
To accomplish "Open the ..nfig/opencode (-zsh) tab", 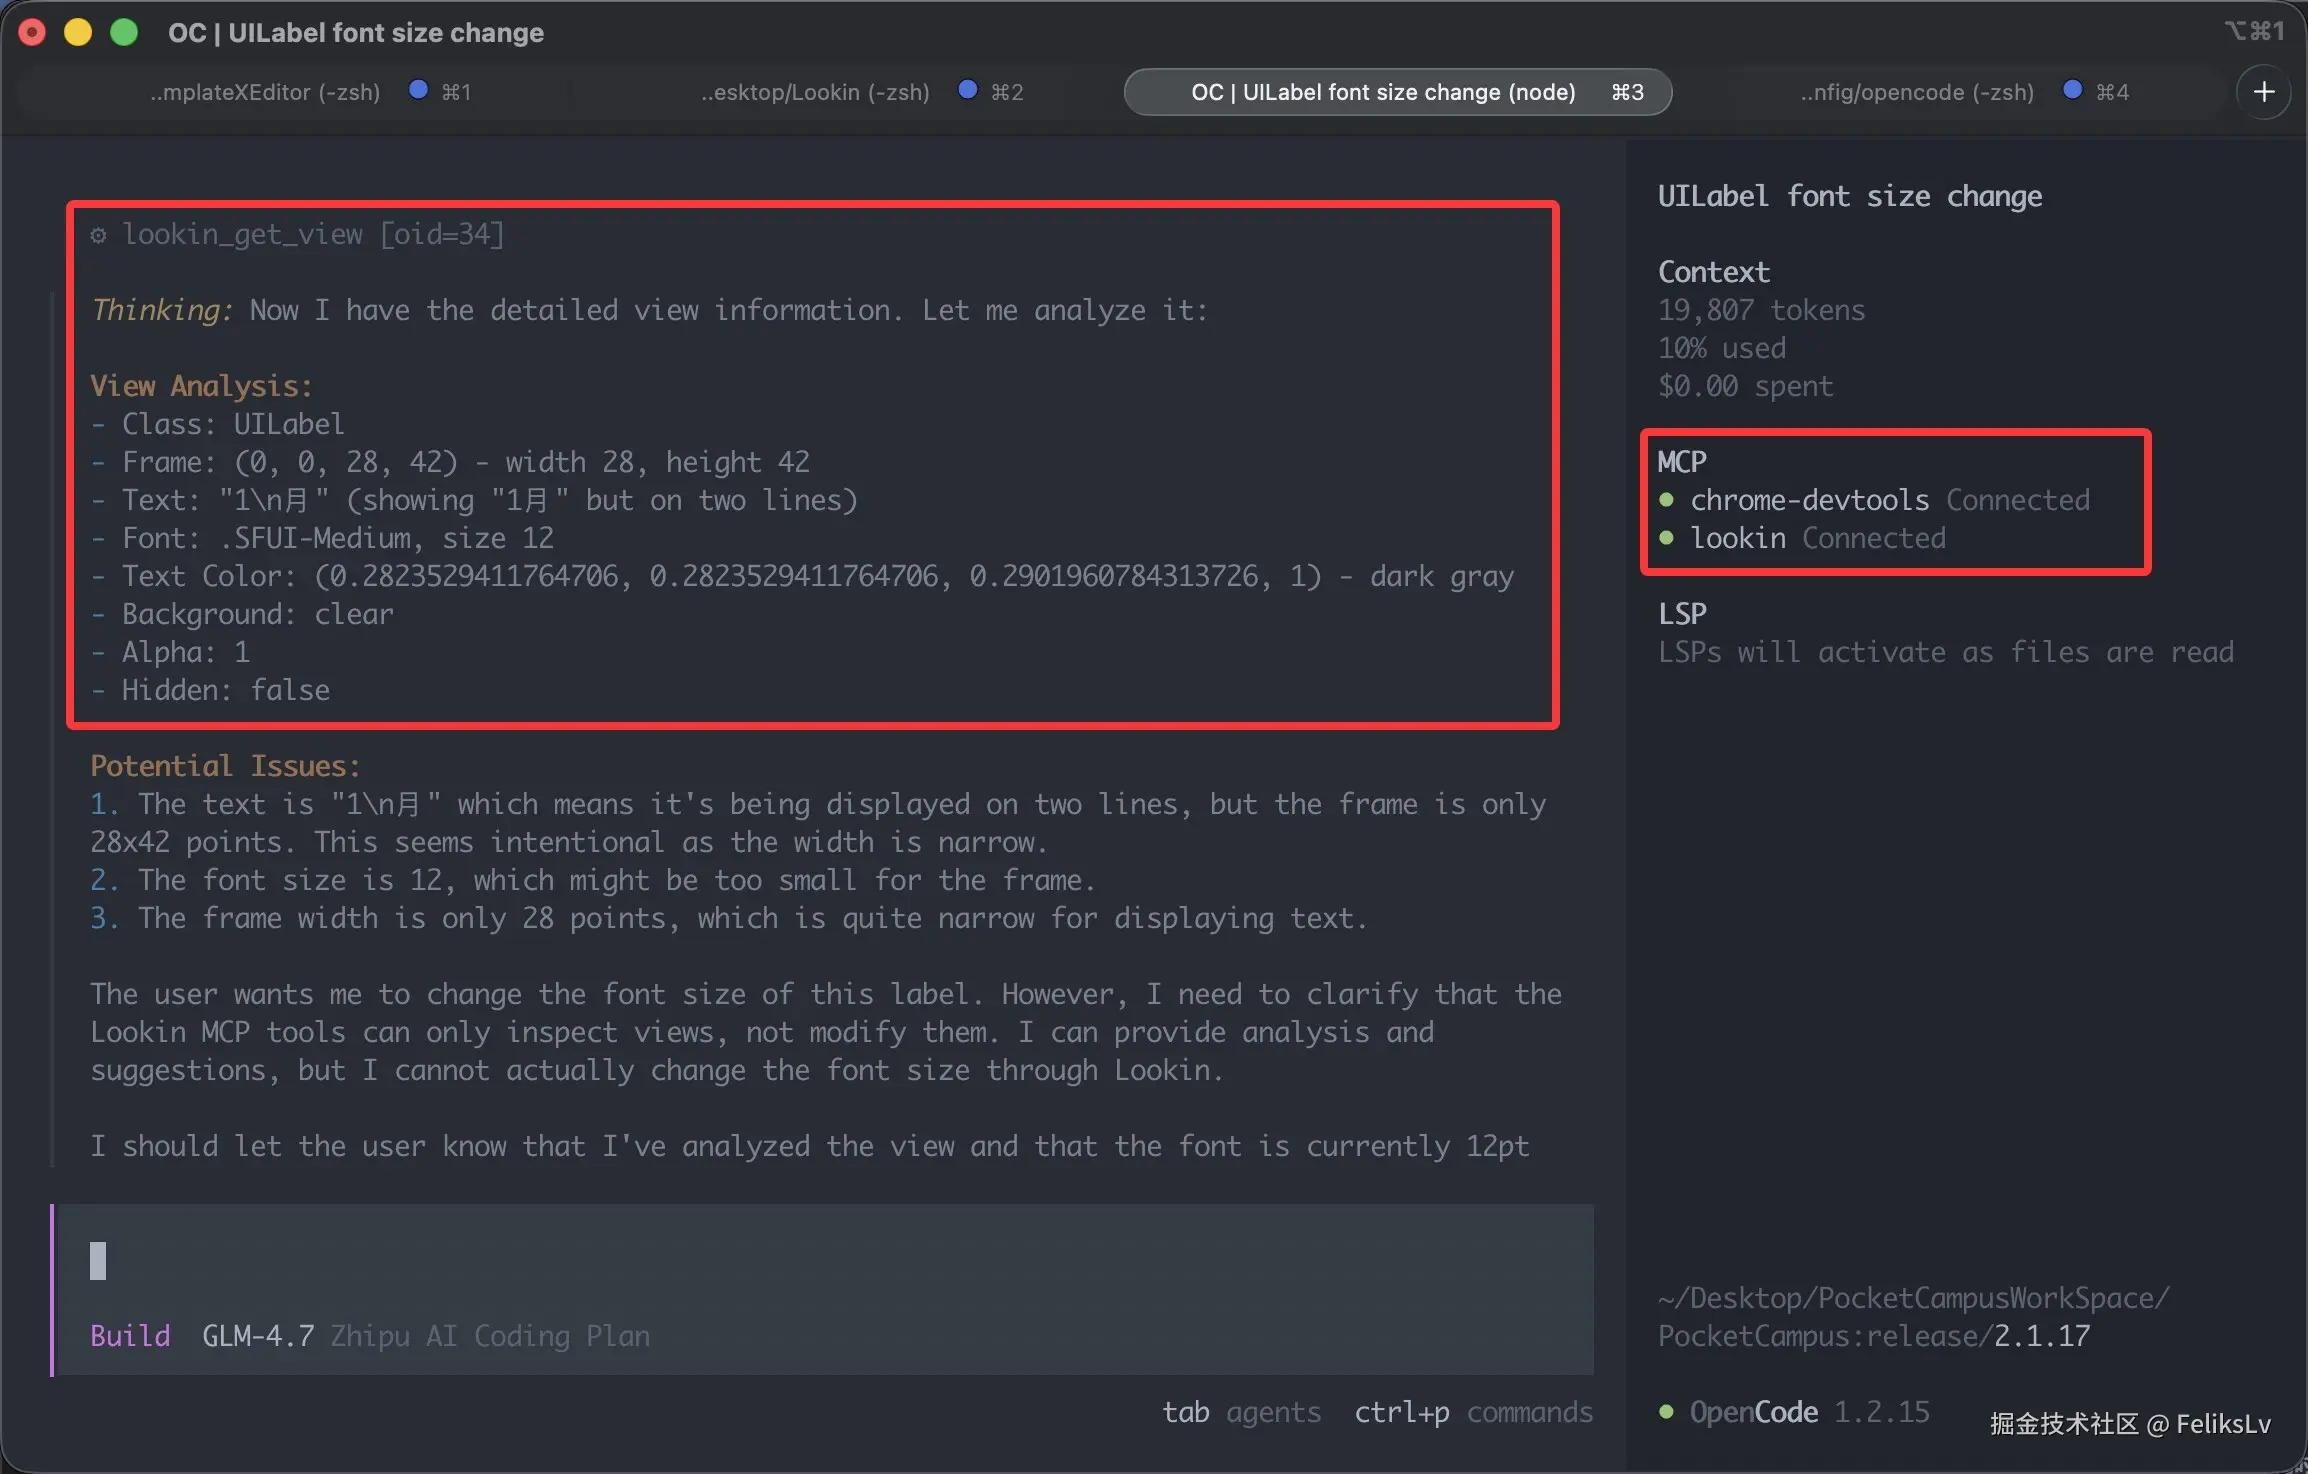I will (1917, 92).
